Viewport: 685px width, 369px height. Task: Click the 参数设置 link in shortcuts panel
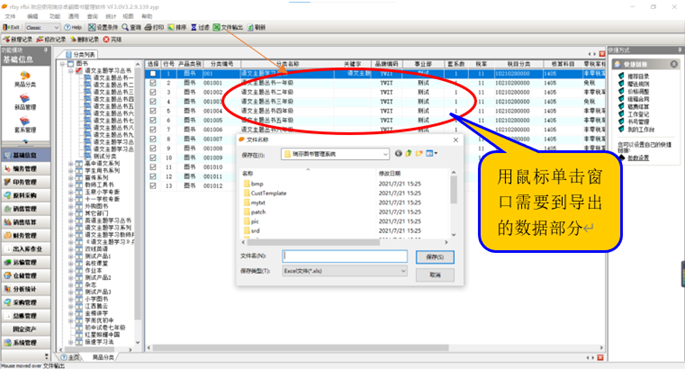point(638,158)
